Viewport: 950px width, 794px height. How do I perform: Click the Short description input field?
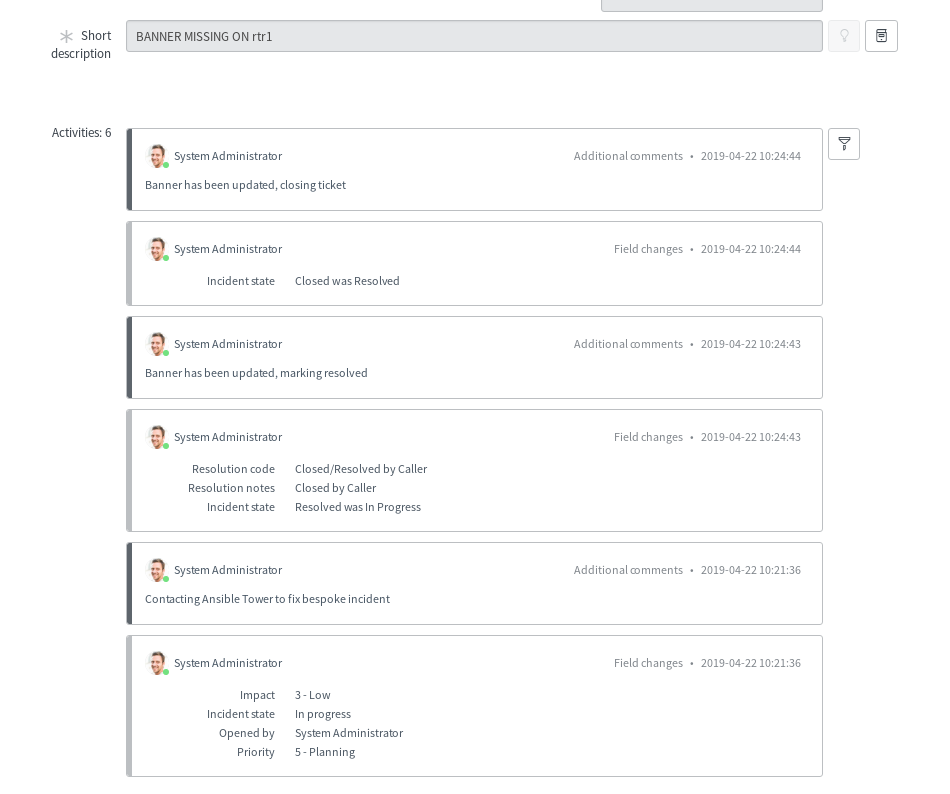pos(474,37)
